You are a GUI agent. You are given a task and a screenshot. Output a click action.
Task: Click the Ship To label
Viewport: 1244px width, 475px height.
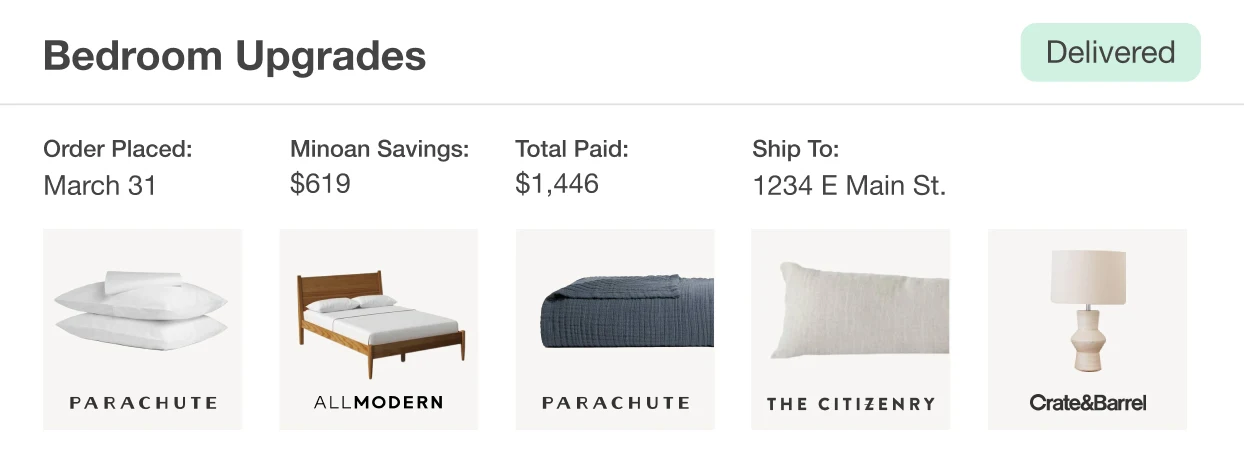pos(795,149)
